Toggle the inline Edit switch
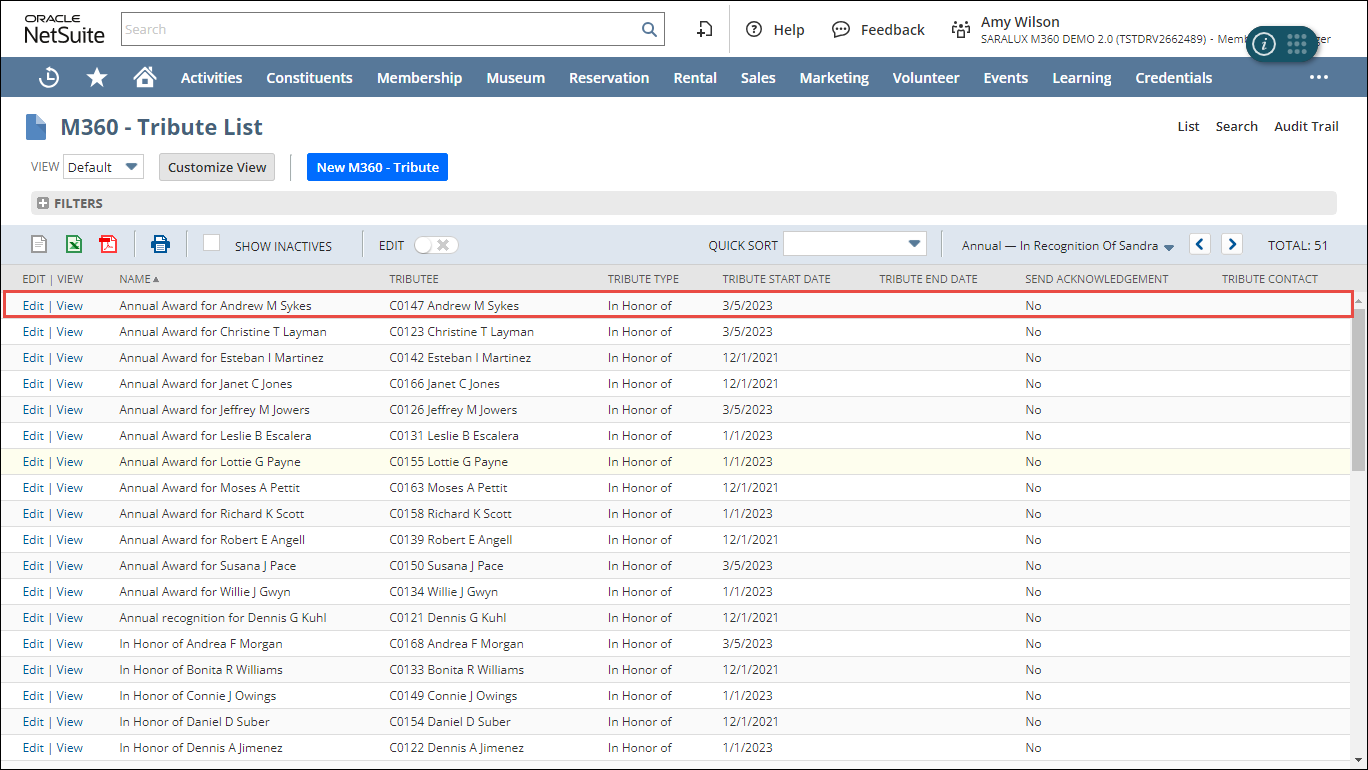Image resolution: width=1368 pixels, height=770 pixels. pyautogui.click(x=436, y=245)
